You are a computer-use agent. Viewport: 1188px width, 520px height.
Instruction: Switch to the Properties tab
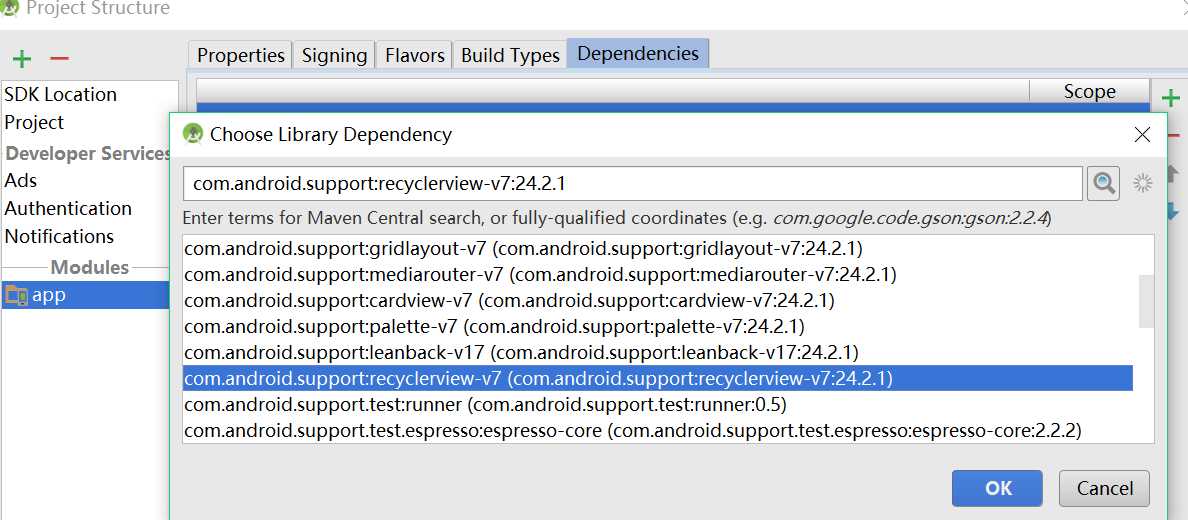click(241, 55)
